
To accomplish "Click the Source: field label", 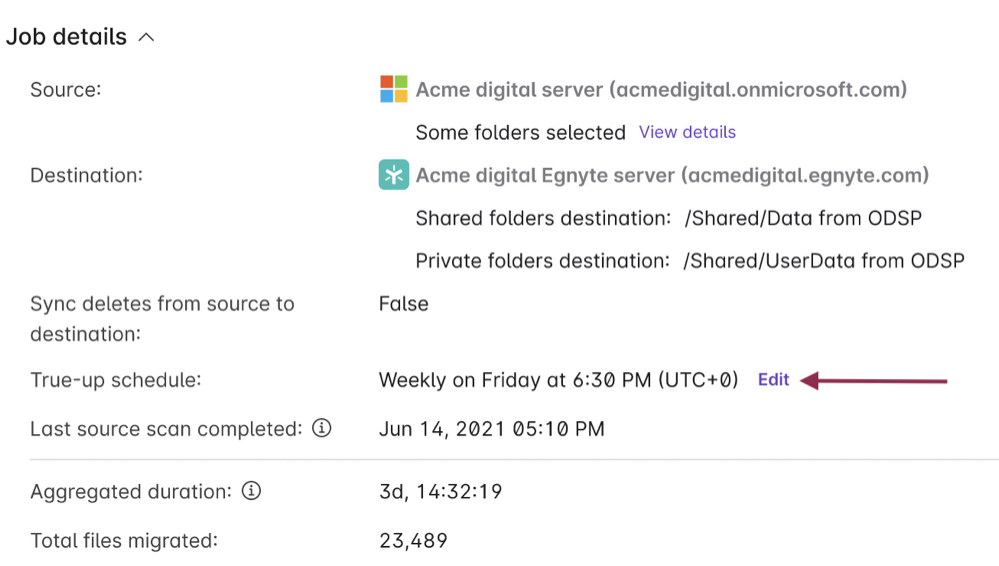I will (66, 90).
